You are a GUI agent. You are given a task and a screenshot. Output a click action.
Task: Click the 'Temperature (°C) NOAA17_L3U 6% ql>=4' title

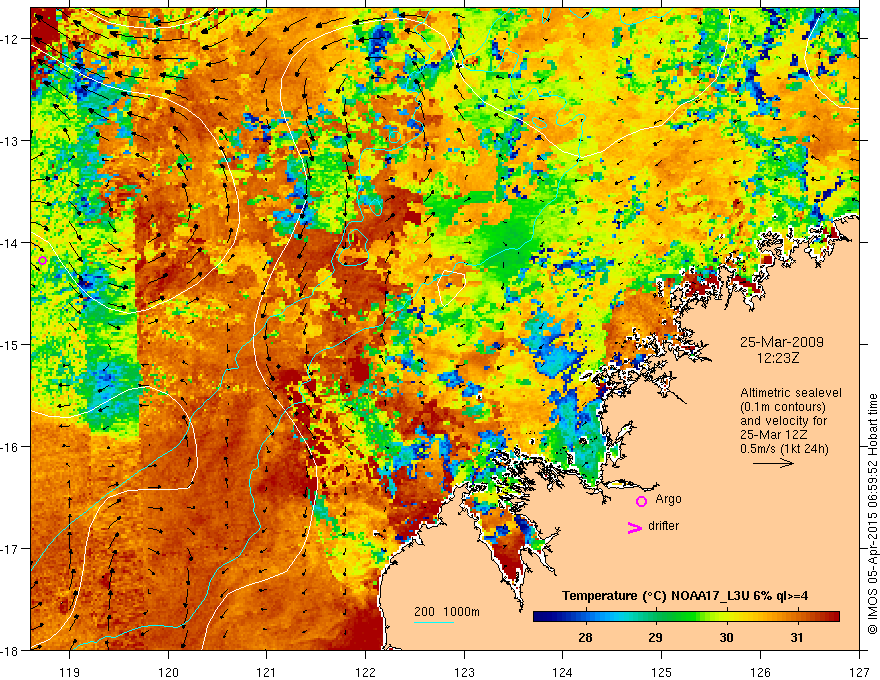(685, 596)
